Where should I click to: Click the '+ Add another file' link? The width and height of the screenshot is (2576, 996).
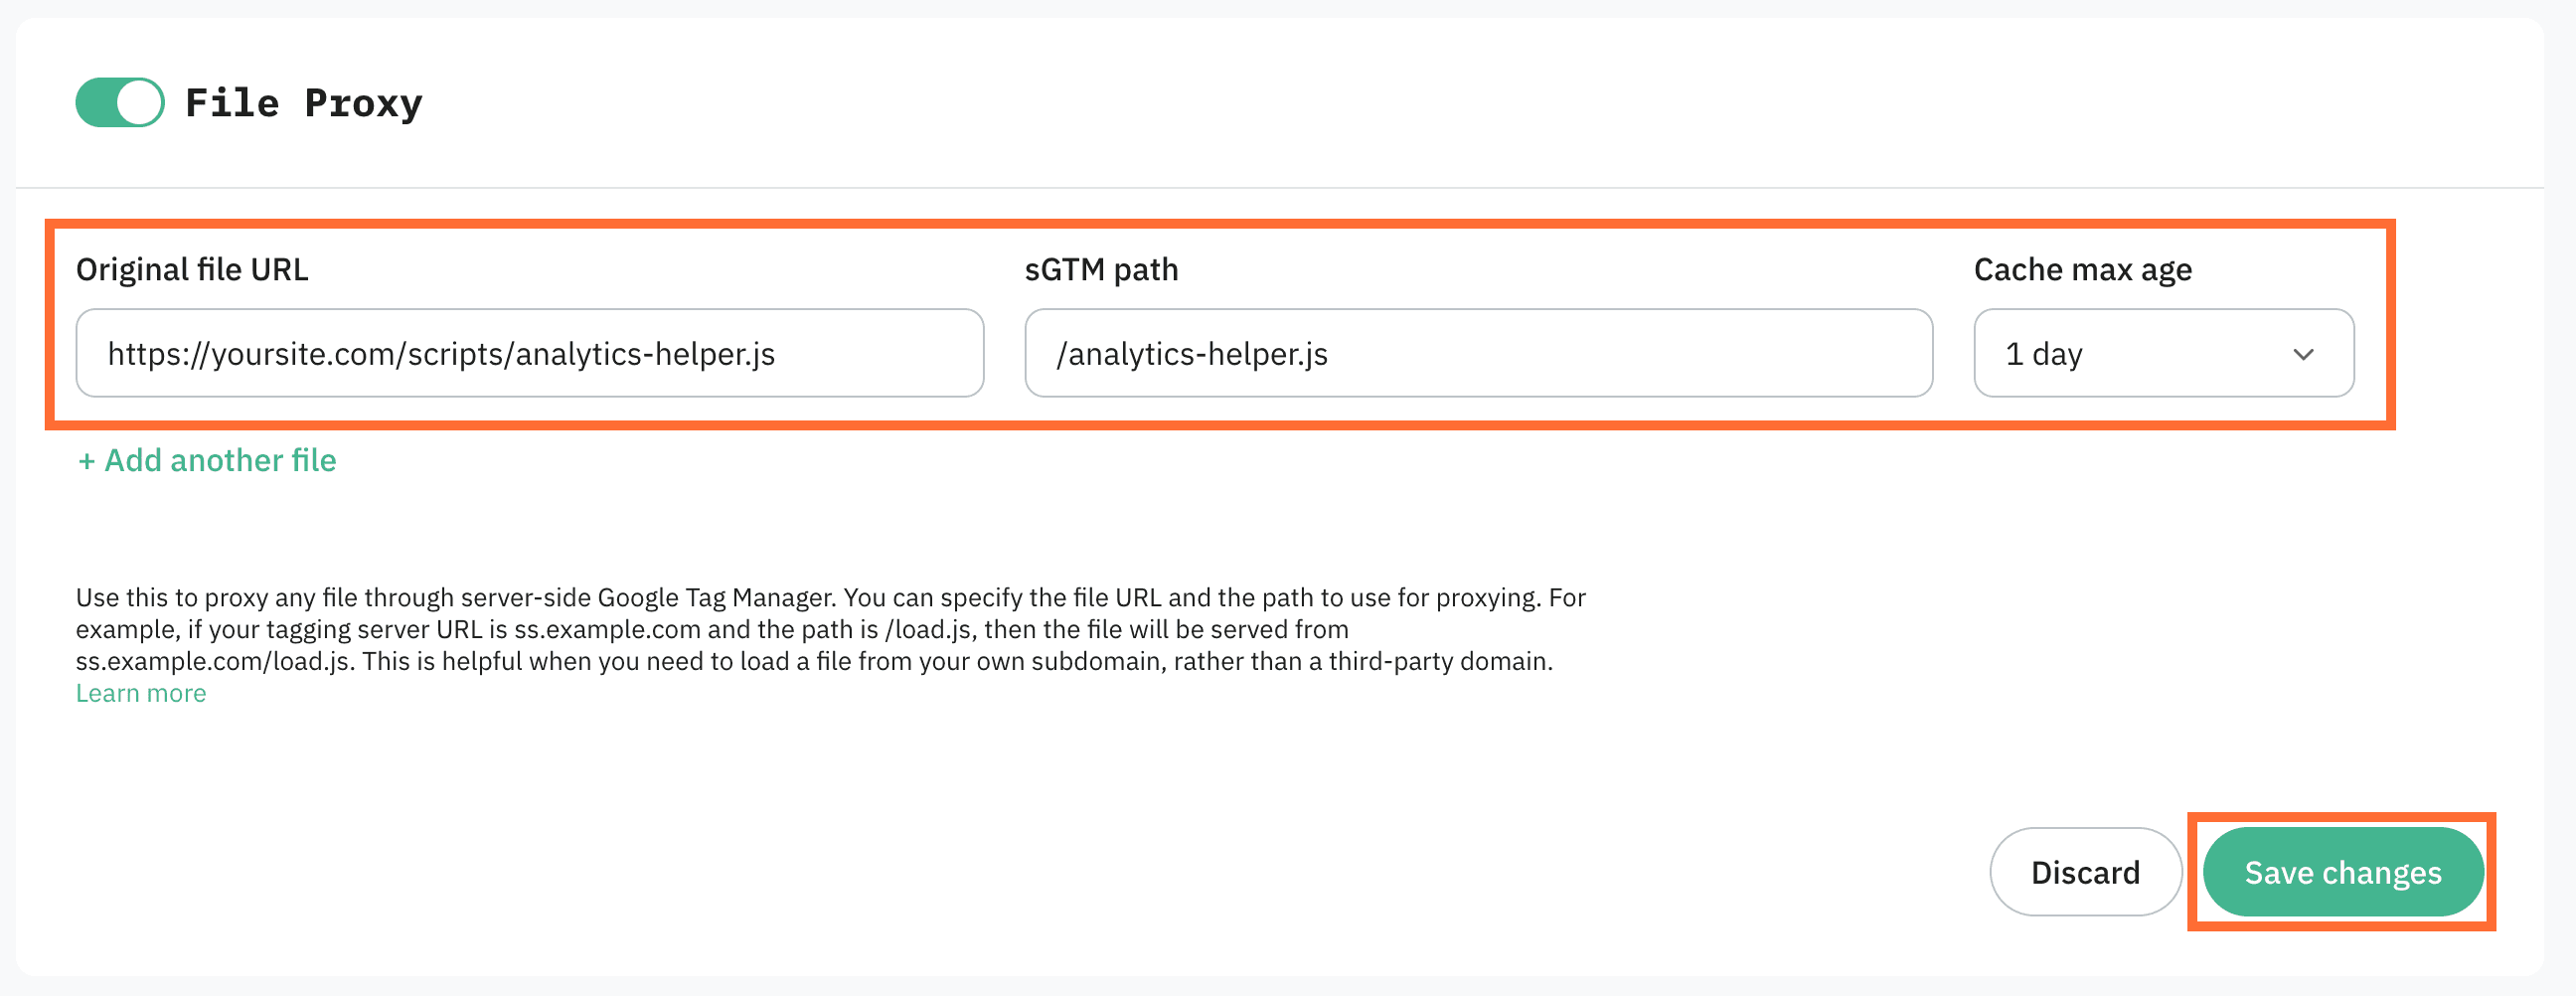(207, 460)
